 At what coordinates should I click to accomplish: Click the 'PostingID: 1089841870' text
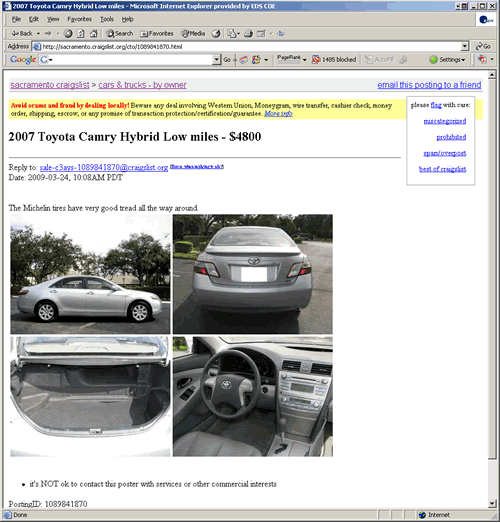[48, 504]
